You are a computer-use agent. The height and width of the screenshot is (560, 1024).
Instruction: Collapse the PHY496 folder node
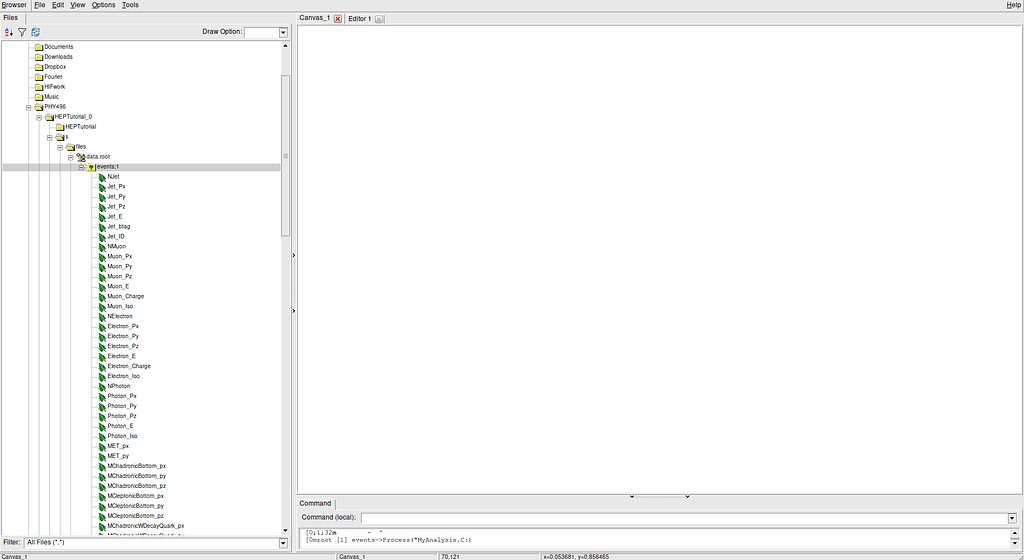coord(29,107)
